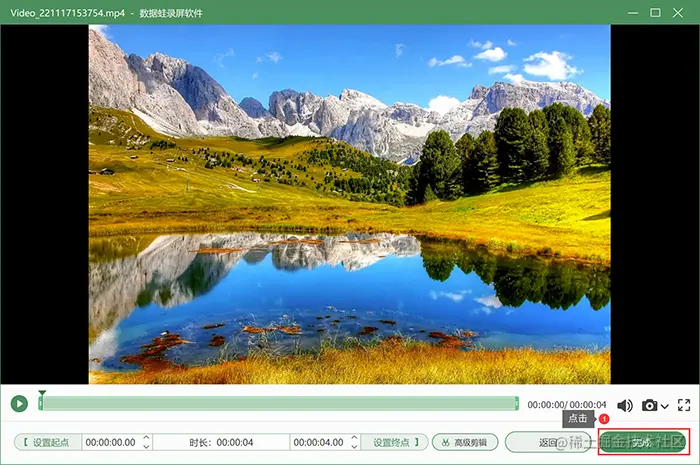Click the elapsed time readout 00:00:00/00:00:04
The image size is (700, 465).
pos(567,405)
